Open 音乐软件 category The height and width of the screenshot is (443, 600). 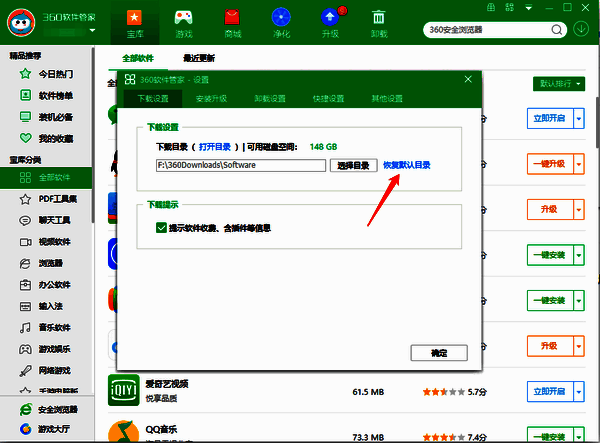(45, 328)
